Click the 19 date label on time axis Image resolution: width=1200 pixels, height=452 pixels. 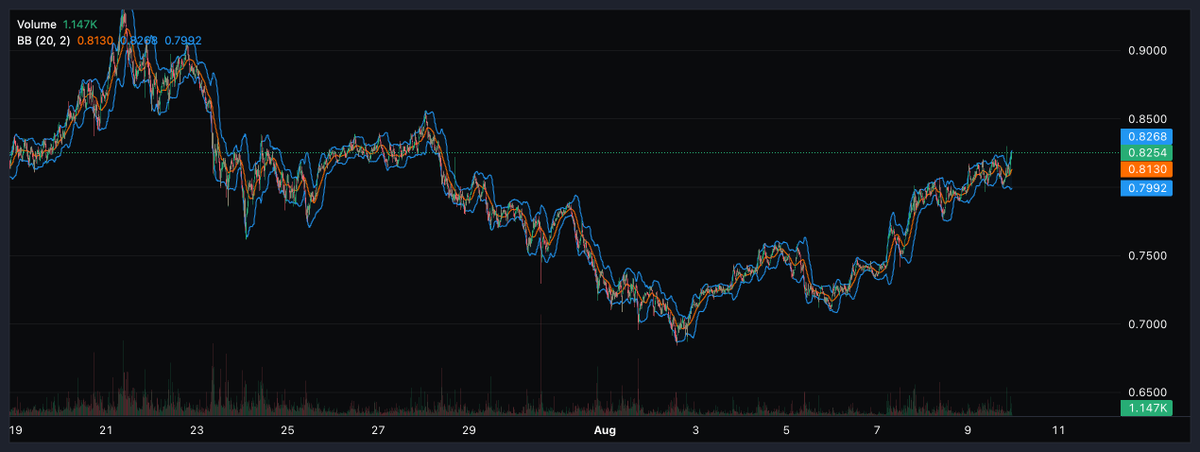point(15,430)
